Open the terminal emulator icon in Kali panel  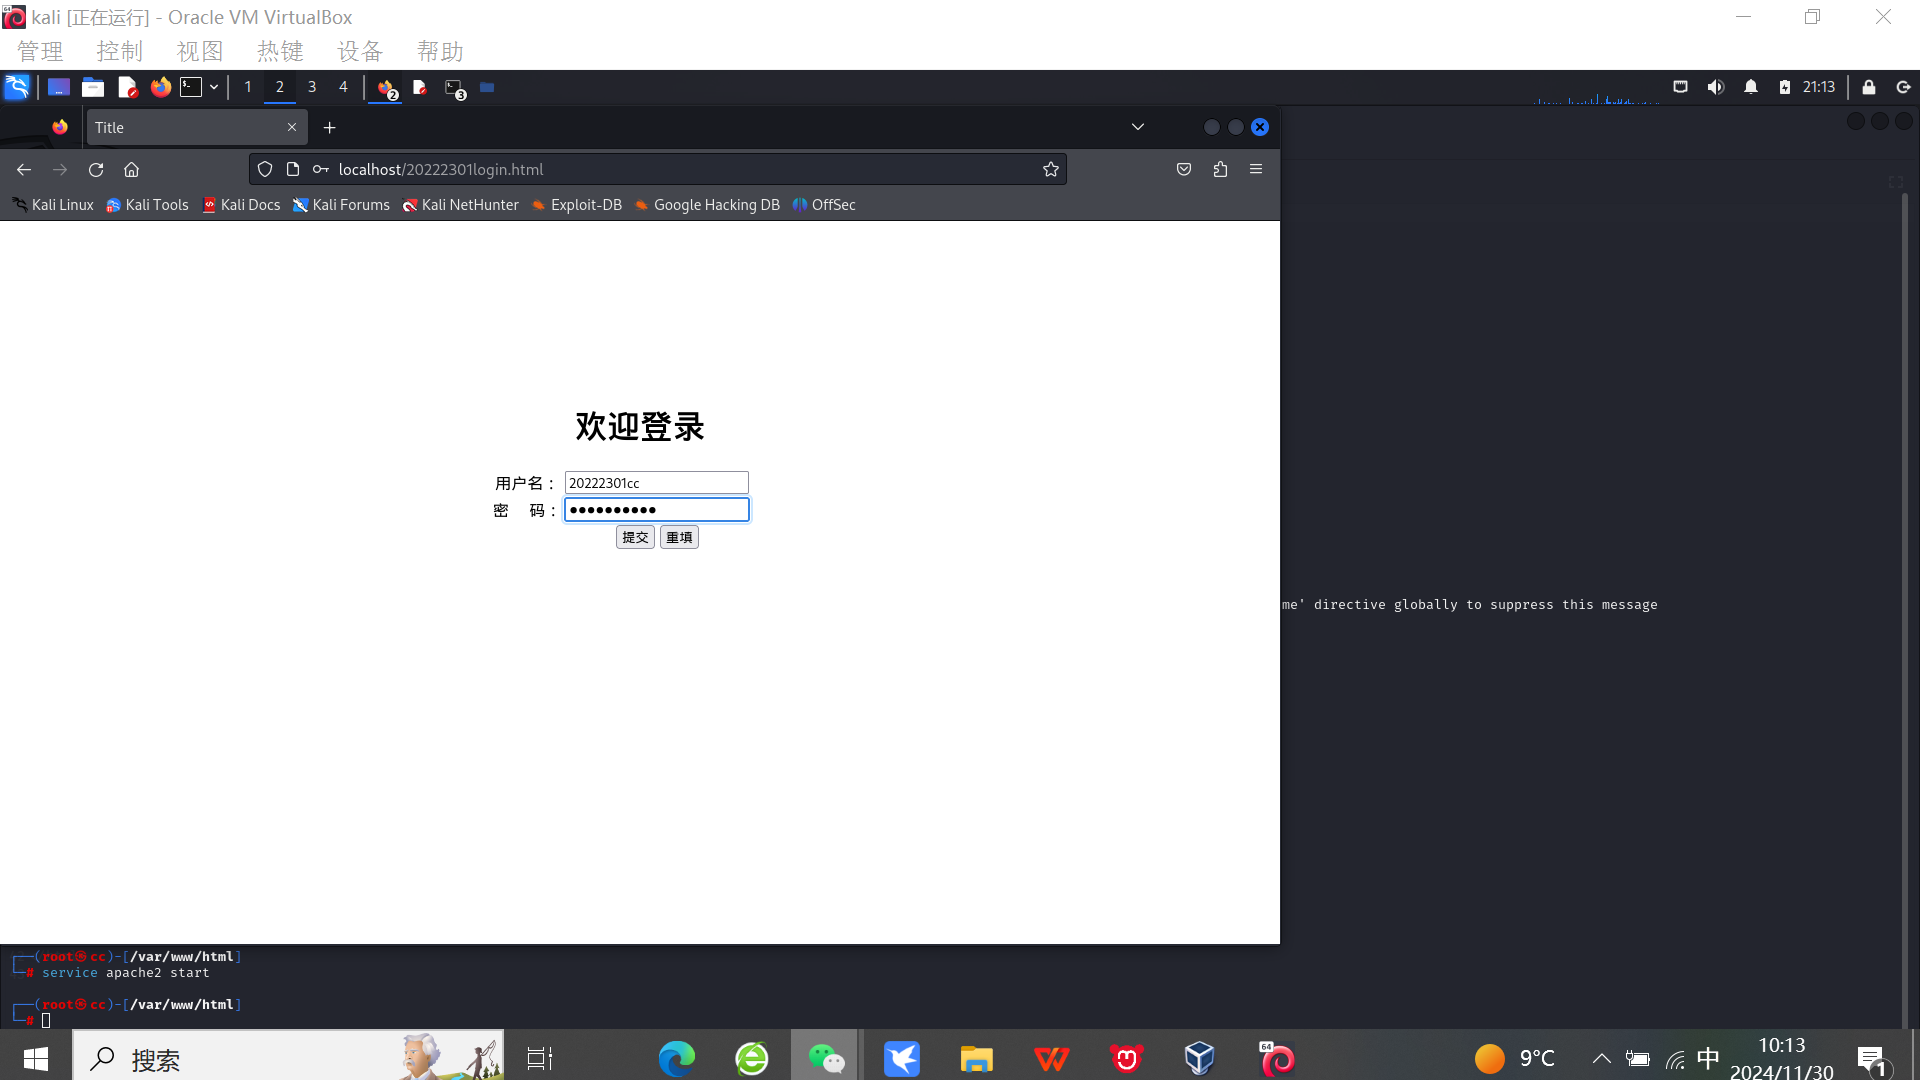tap(191, 88)
